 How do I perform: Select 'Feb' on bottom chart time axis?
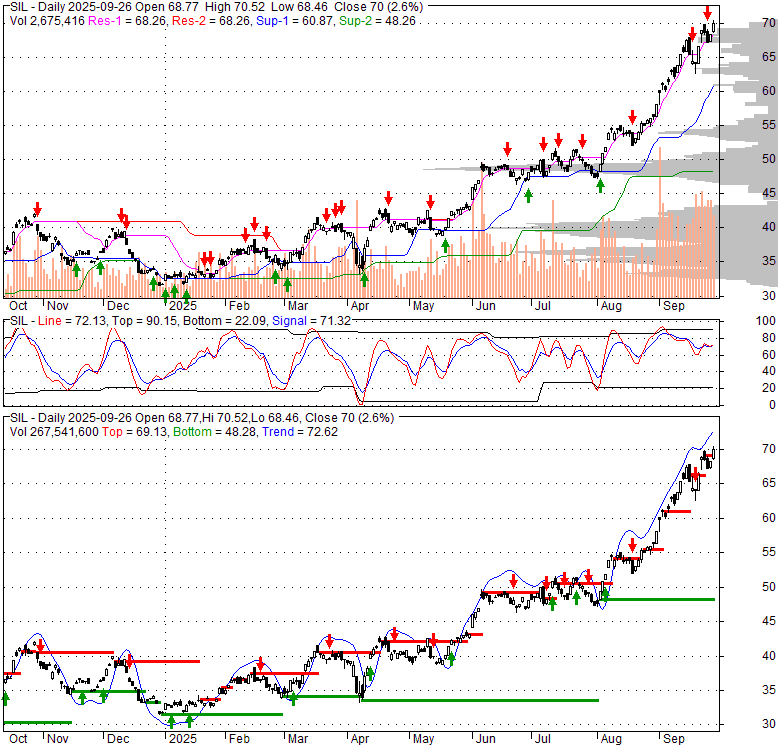(239, 739)
